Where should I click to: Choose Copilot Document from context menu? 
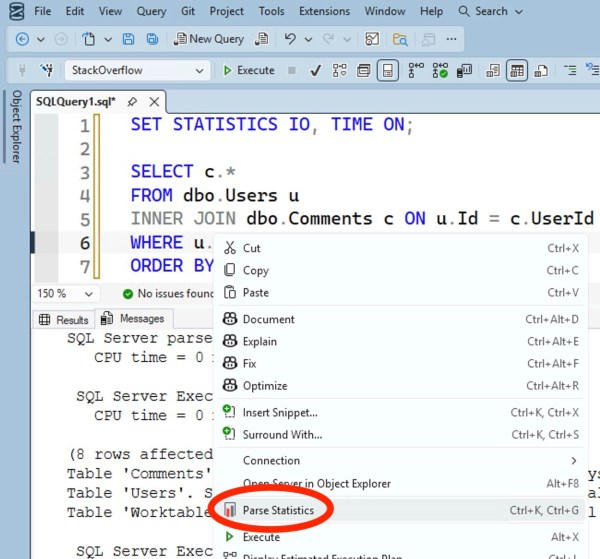[401, 319]
